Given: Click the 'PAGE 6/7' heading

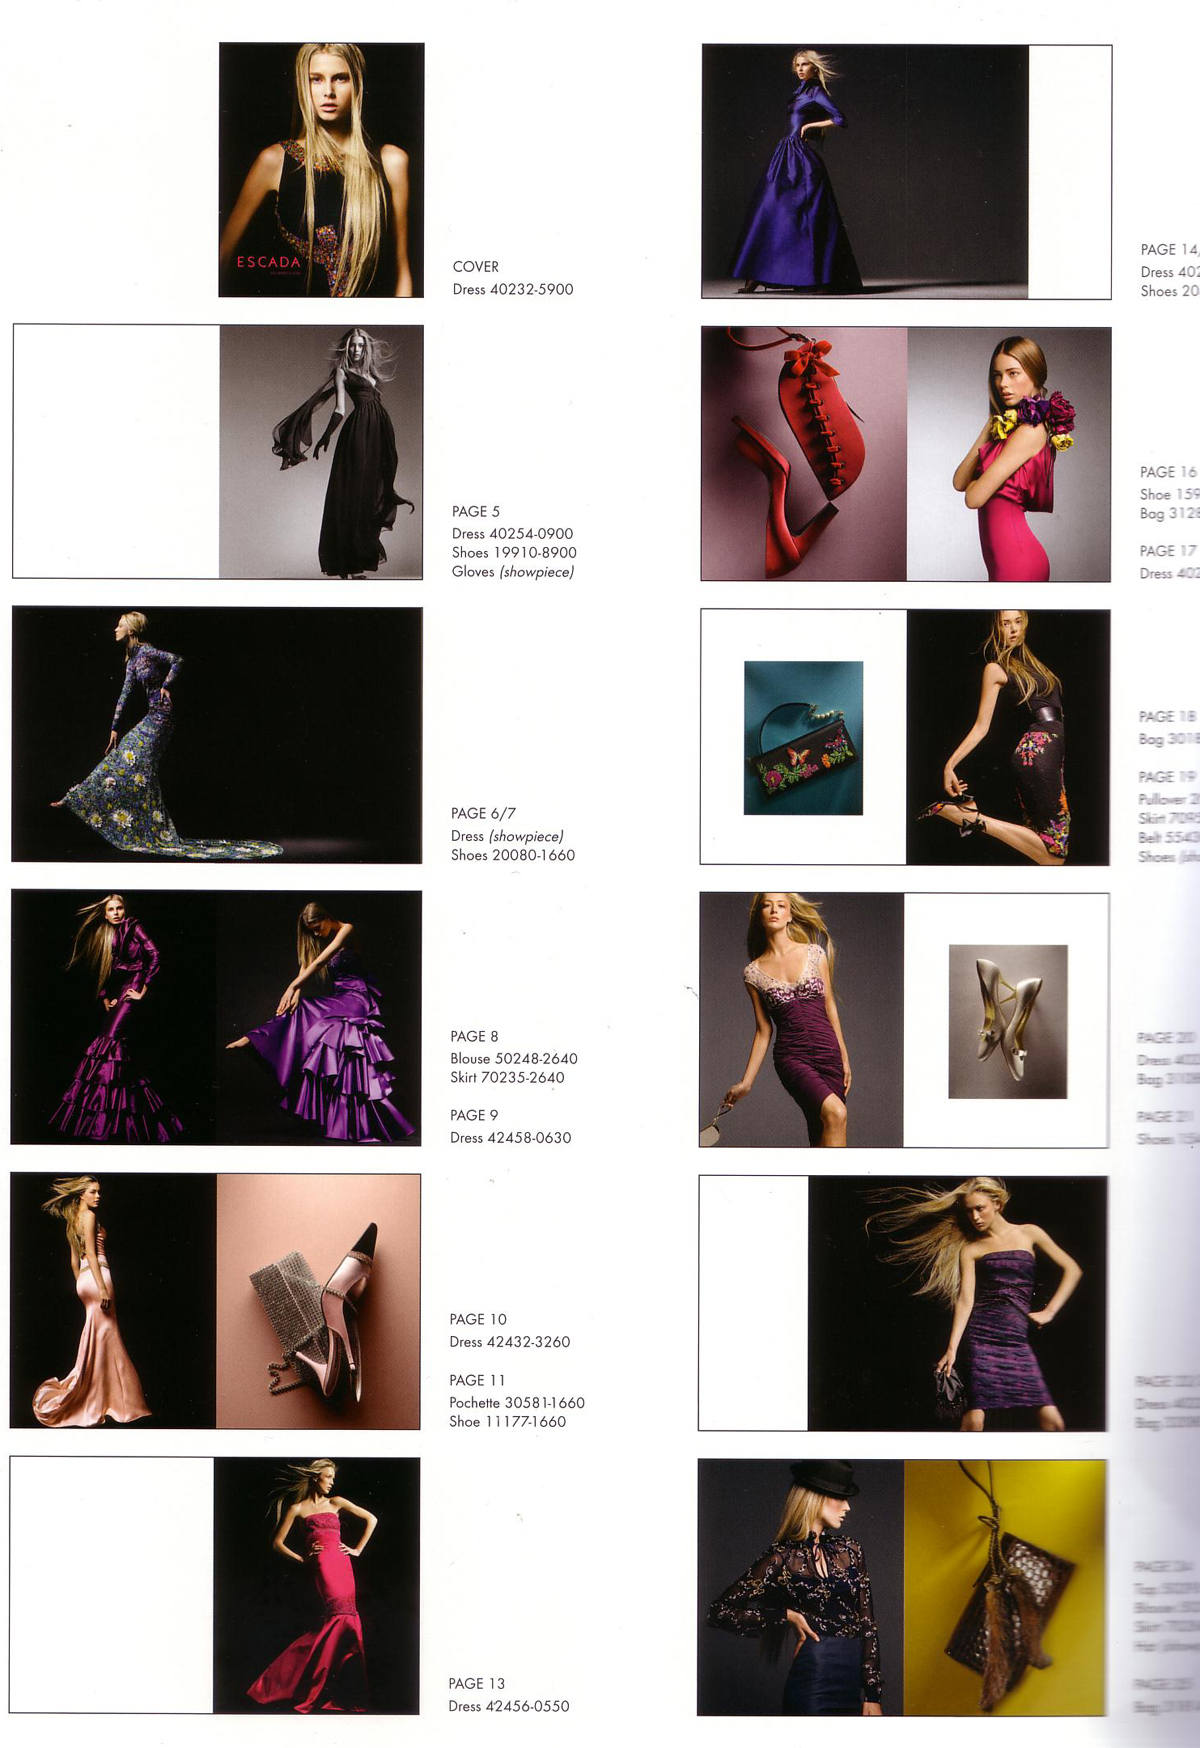Looking at the screenshot, I should coord(483,813).
